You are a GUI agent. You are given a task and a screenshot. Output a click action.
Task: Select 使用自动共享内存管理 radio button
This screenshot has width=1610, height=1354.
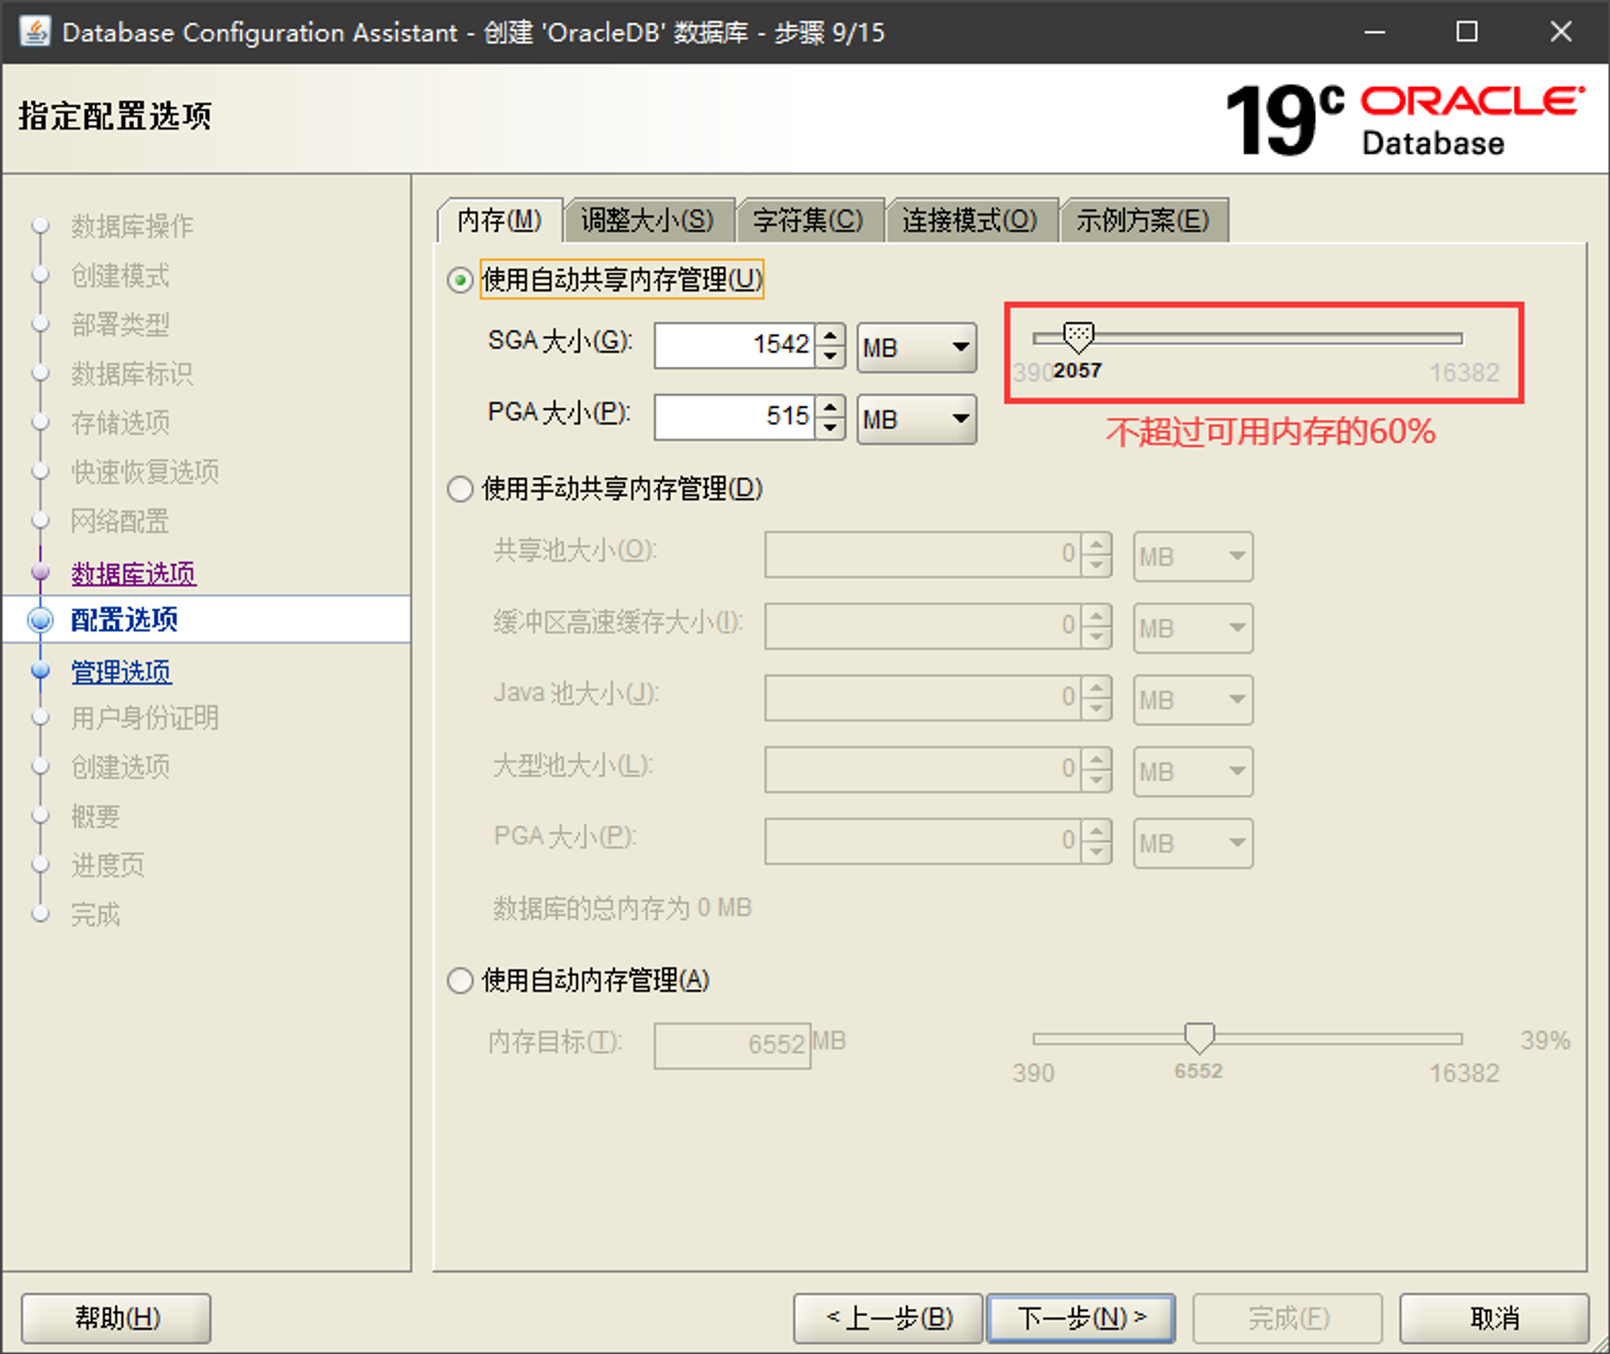tap(460, 280)
